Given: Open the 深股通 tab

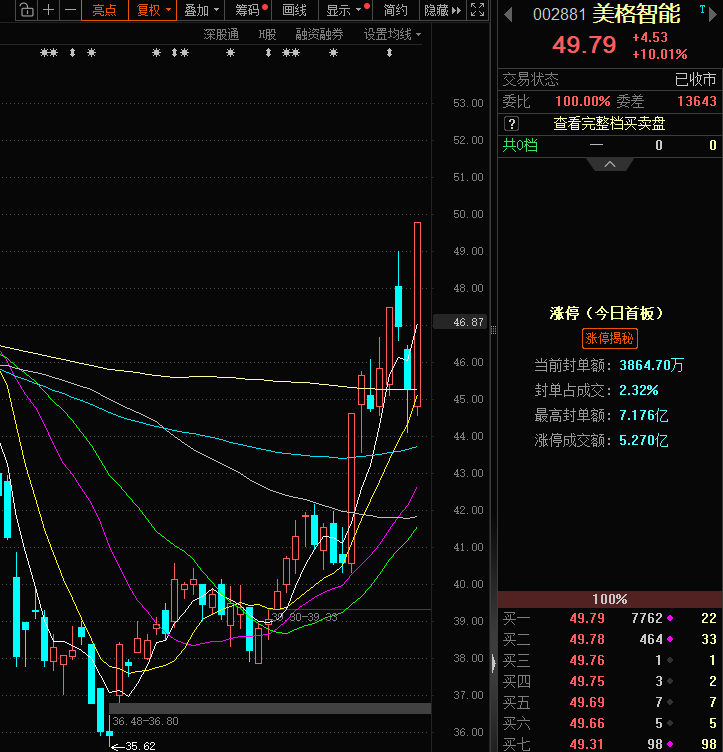Looking at the screenshot, I should click(x=221, y=35).
